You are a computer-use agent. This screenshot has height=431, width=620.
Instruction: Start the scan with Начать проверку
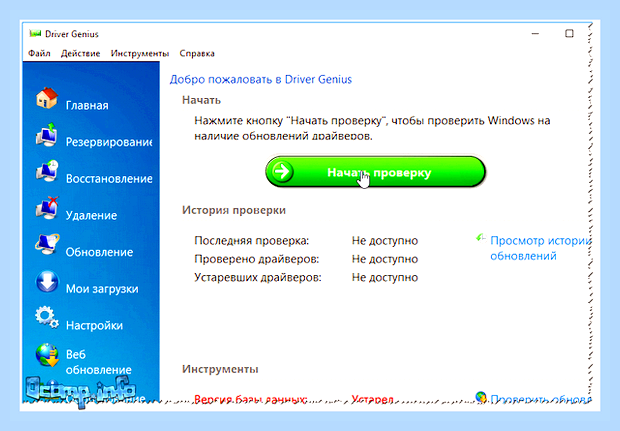pos(375,172)
